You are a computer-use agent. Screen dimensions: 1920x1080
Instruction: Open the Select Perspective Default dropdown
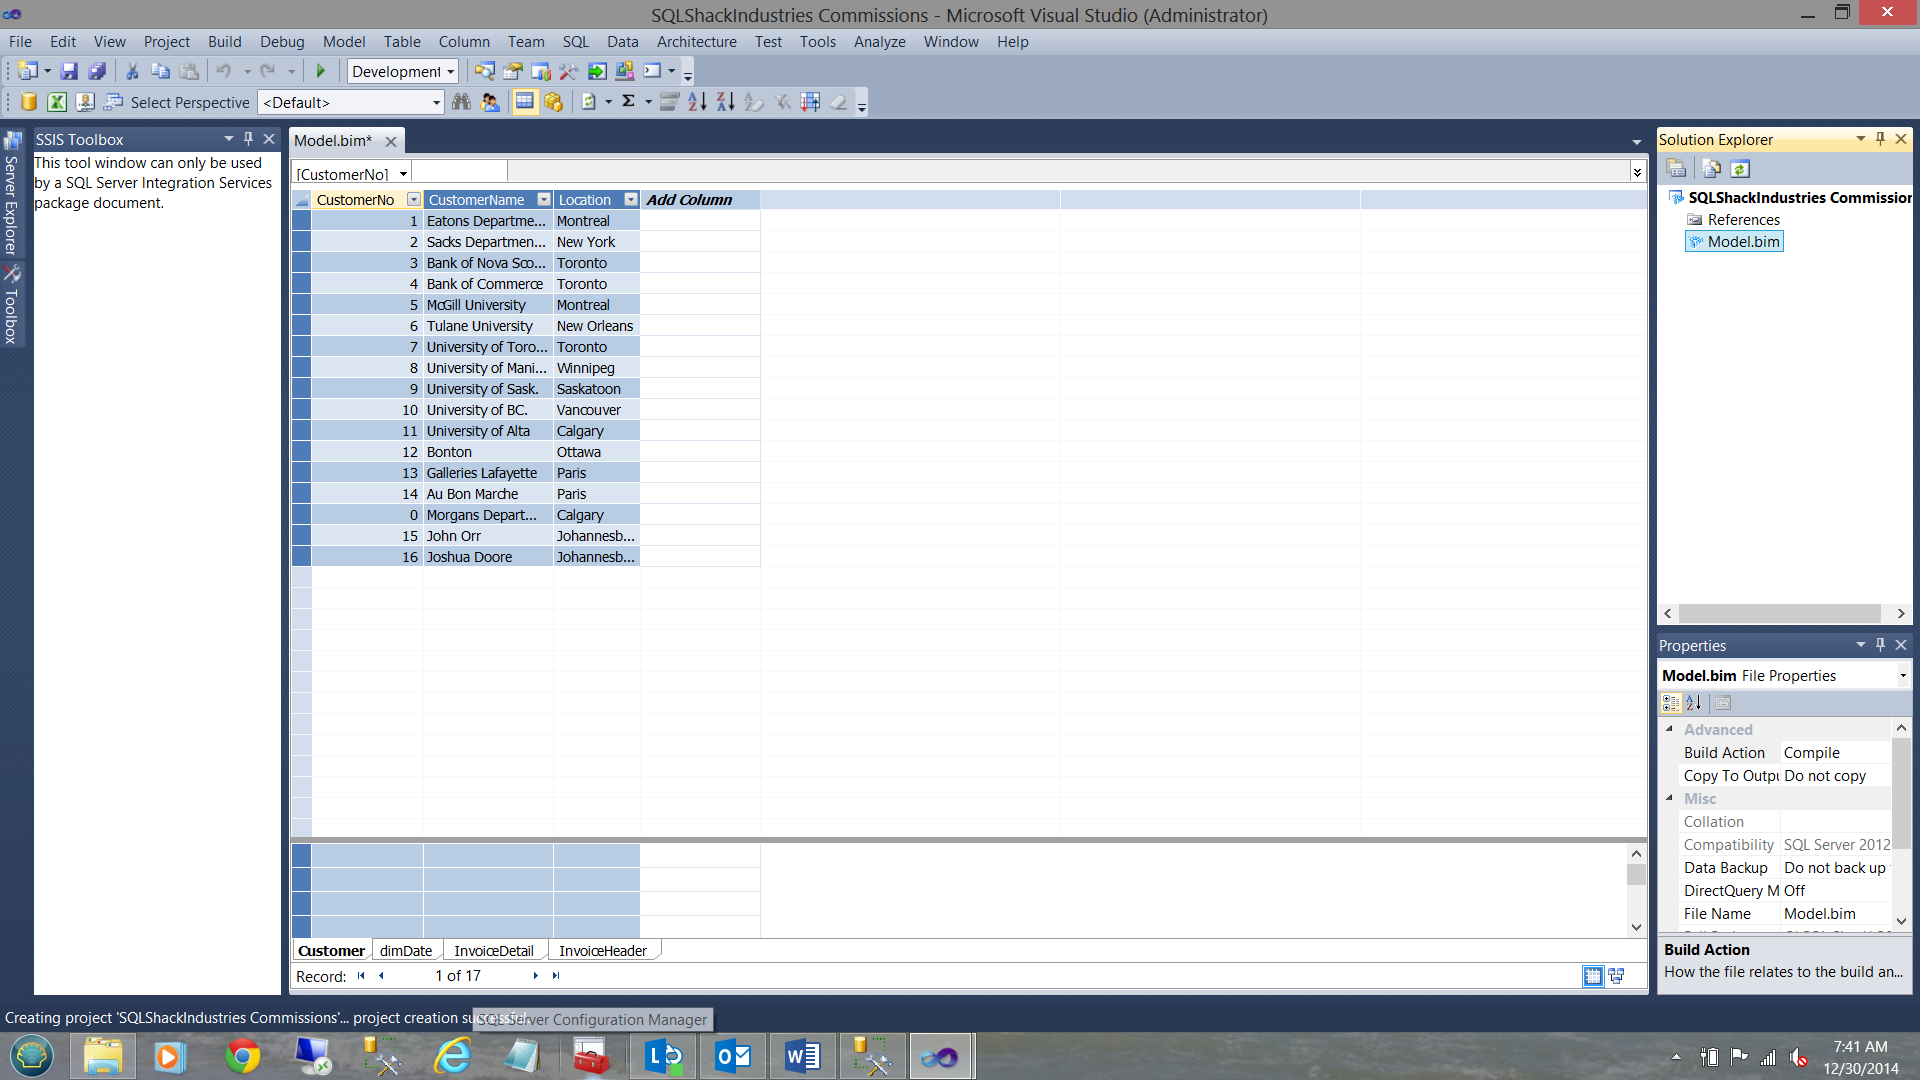(436, 102)
